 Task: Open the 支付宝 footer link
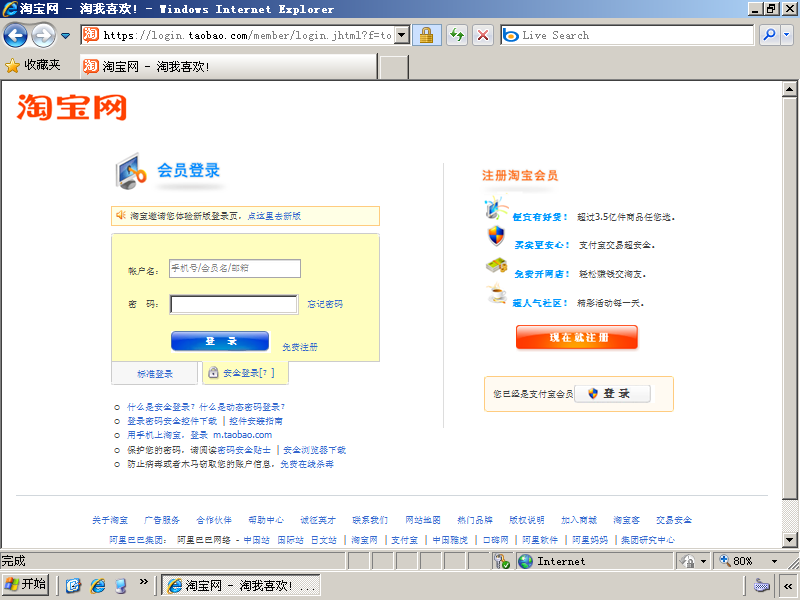405,540
